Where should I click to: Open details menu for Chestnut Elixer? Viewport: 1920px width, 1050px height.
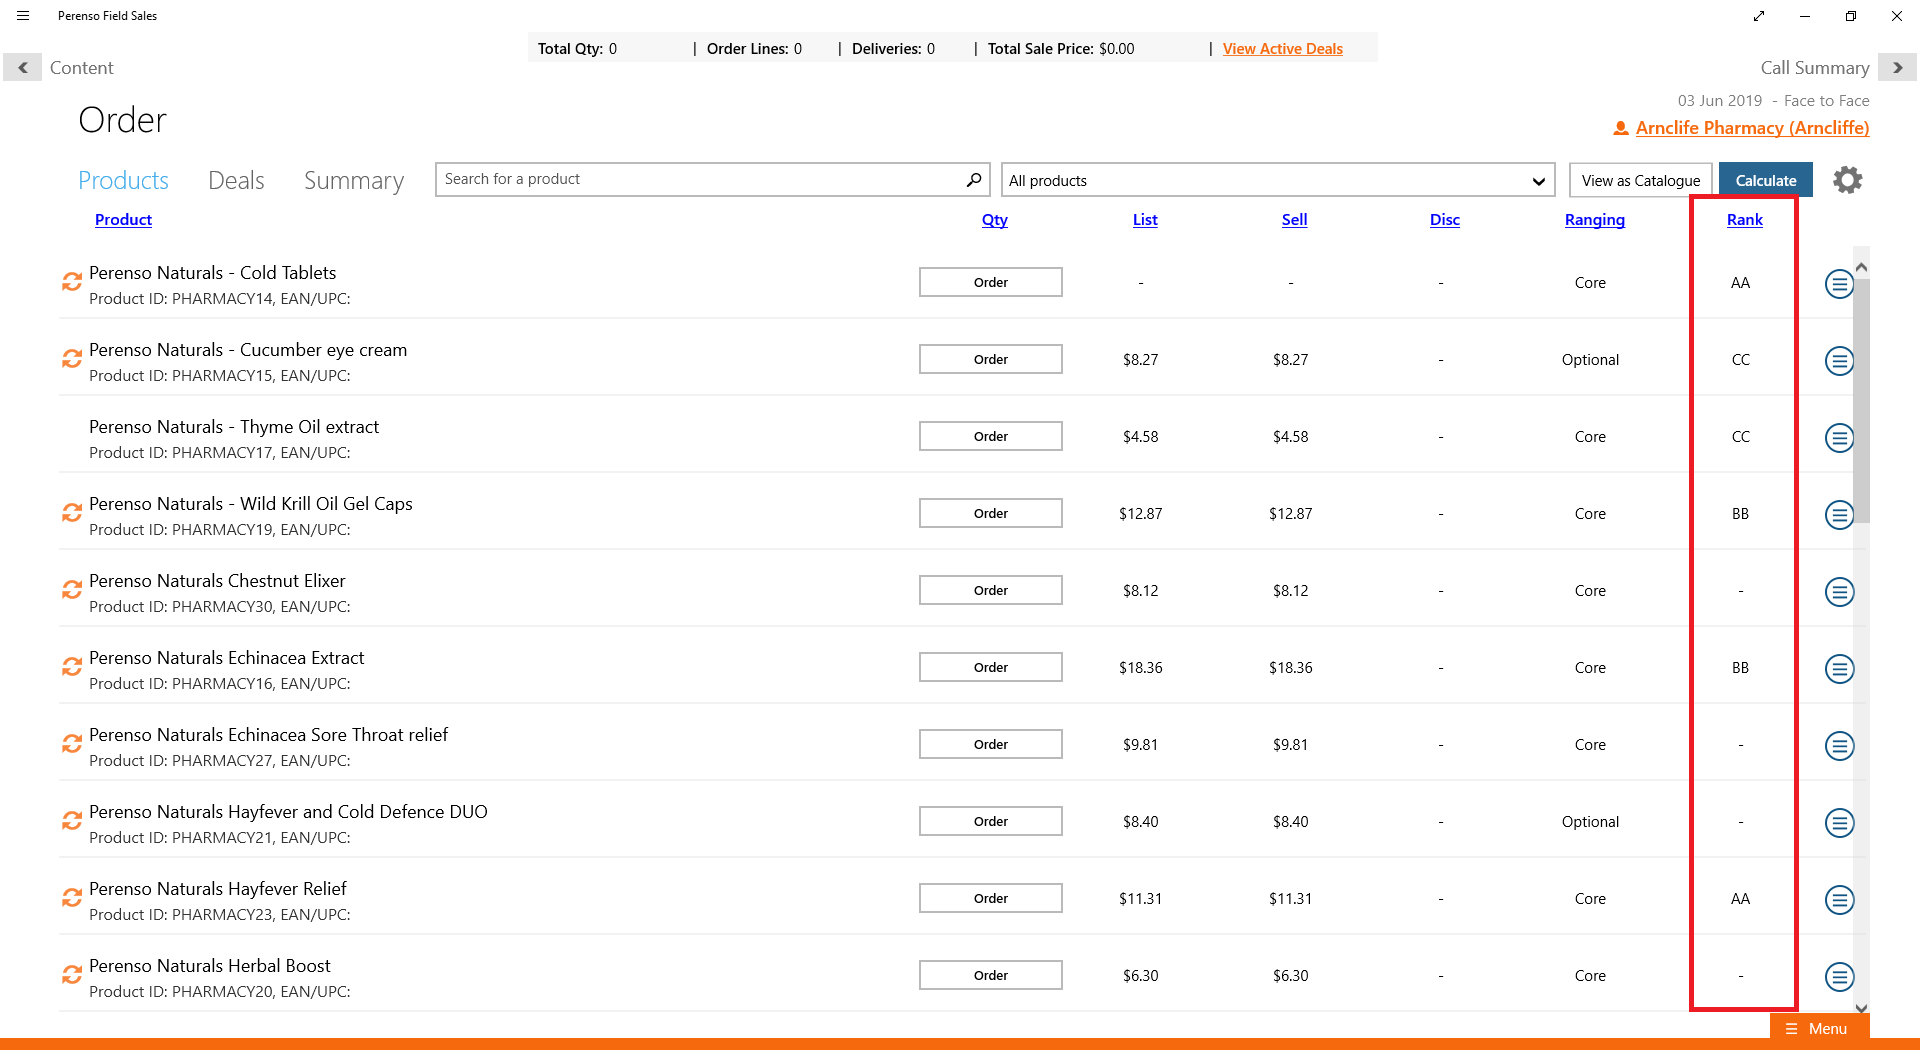1839,592
